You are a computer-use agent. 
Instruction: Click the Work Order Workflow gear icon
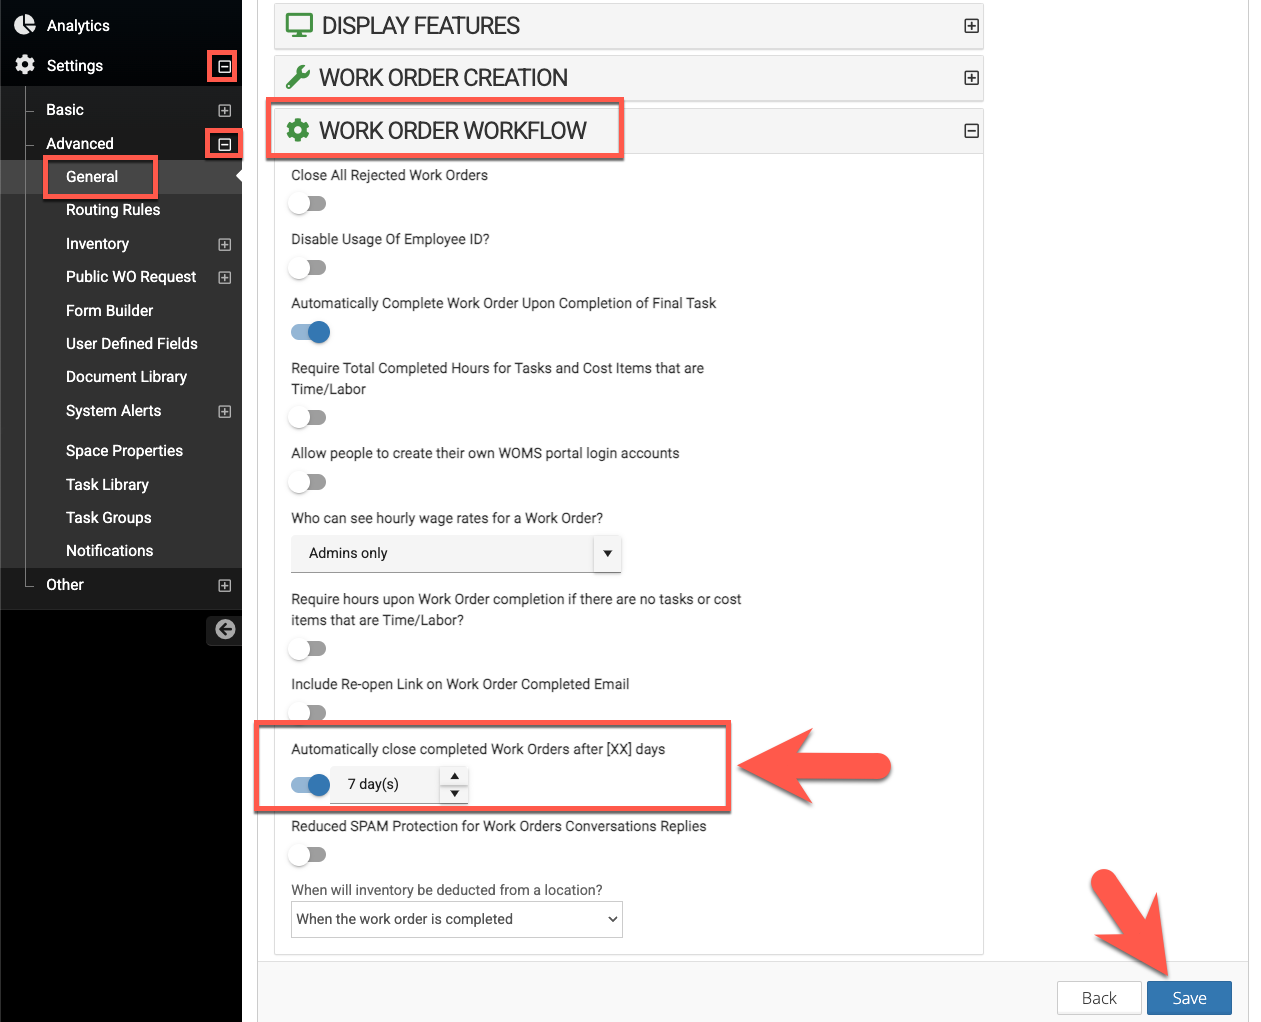[x=298, y=130]
